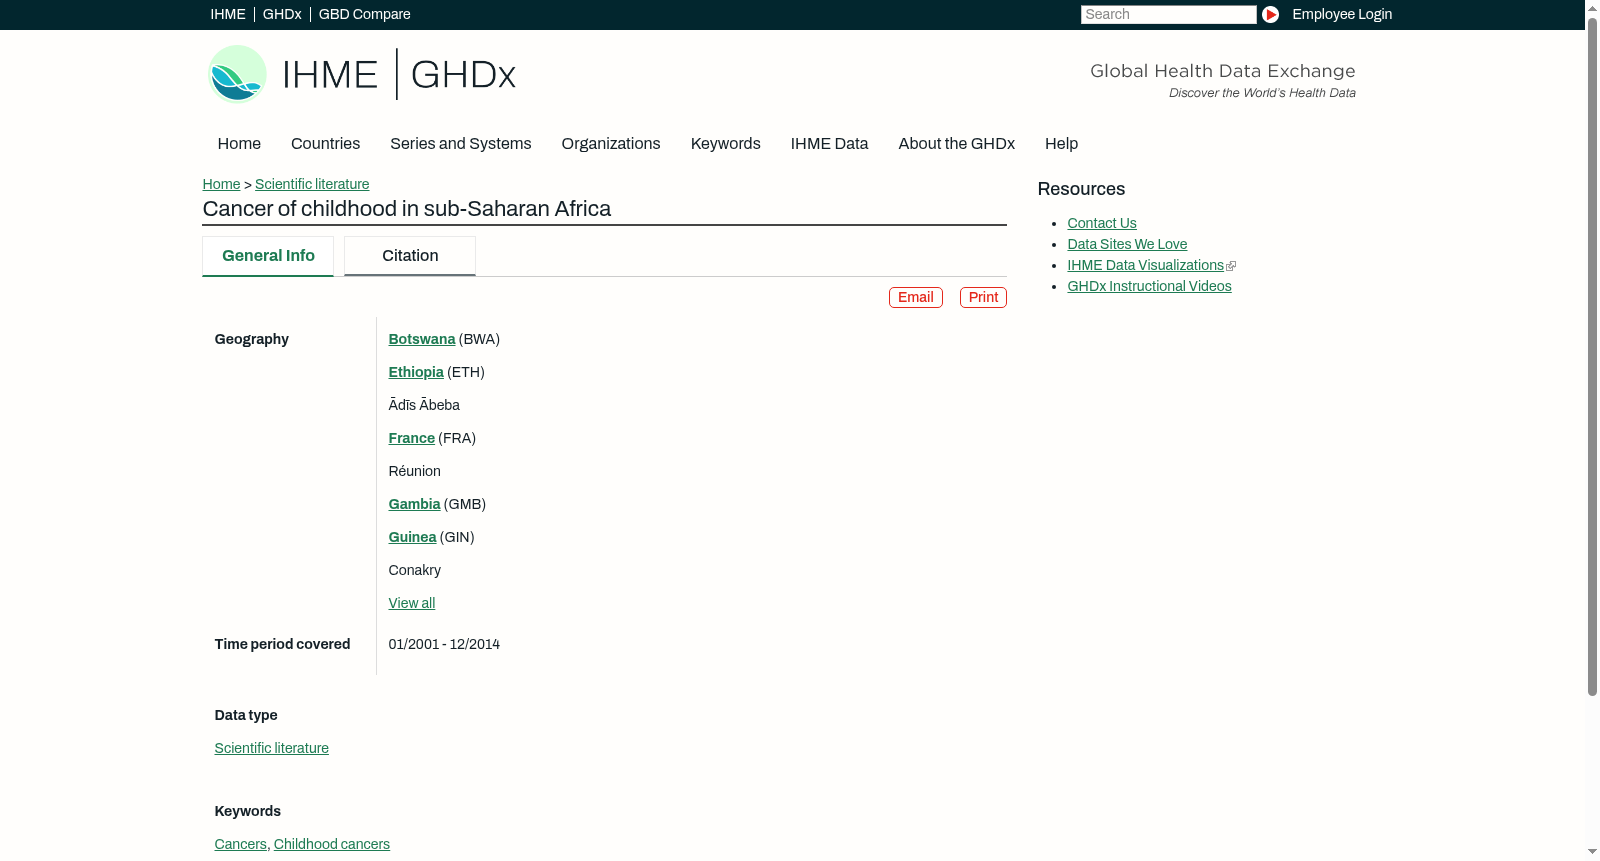Open IHME link in top bar
The height and width of the screenshot is (861, 1600).
[x=227, y=14]
